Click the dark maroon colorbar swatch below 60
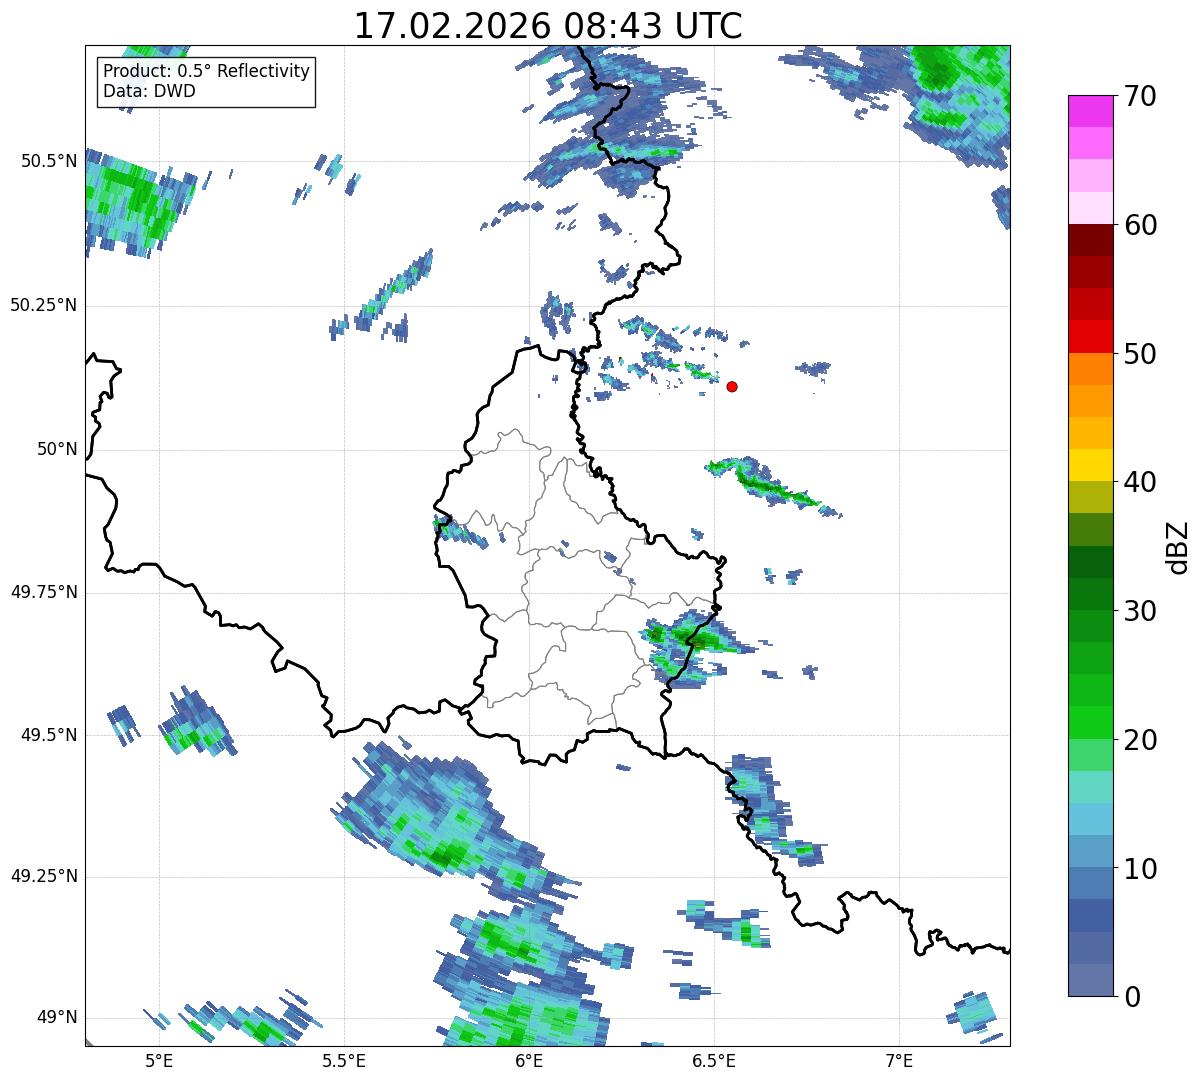This screenshot has height=1081, width=1202. coord(1090,240)
